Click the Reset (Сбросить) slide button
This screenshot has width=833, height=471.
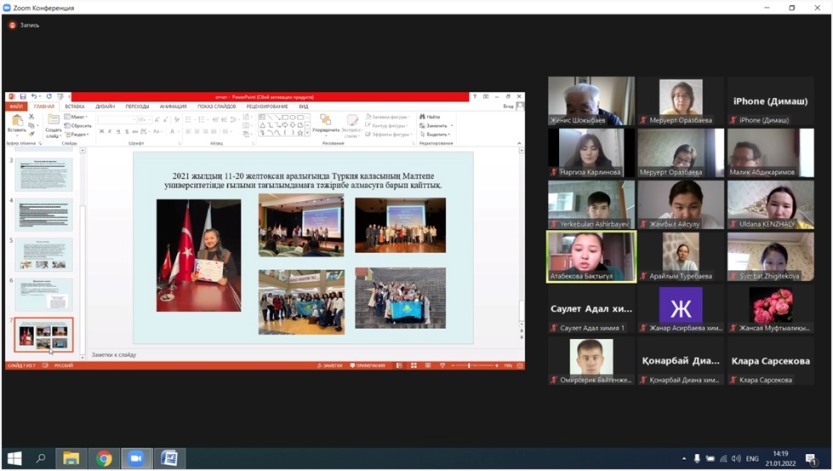tap(79, 126)
